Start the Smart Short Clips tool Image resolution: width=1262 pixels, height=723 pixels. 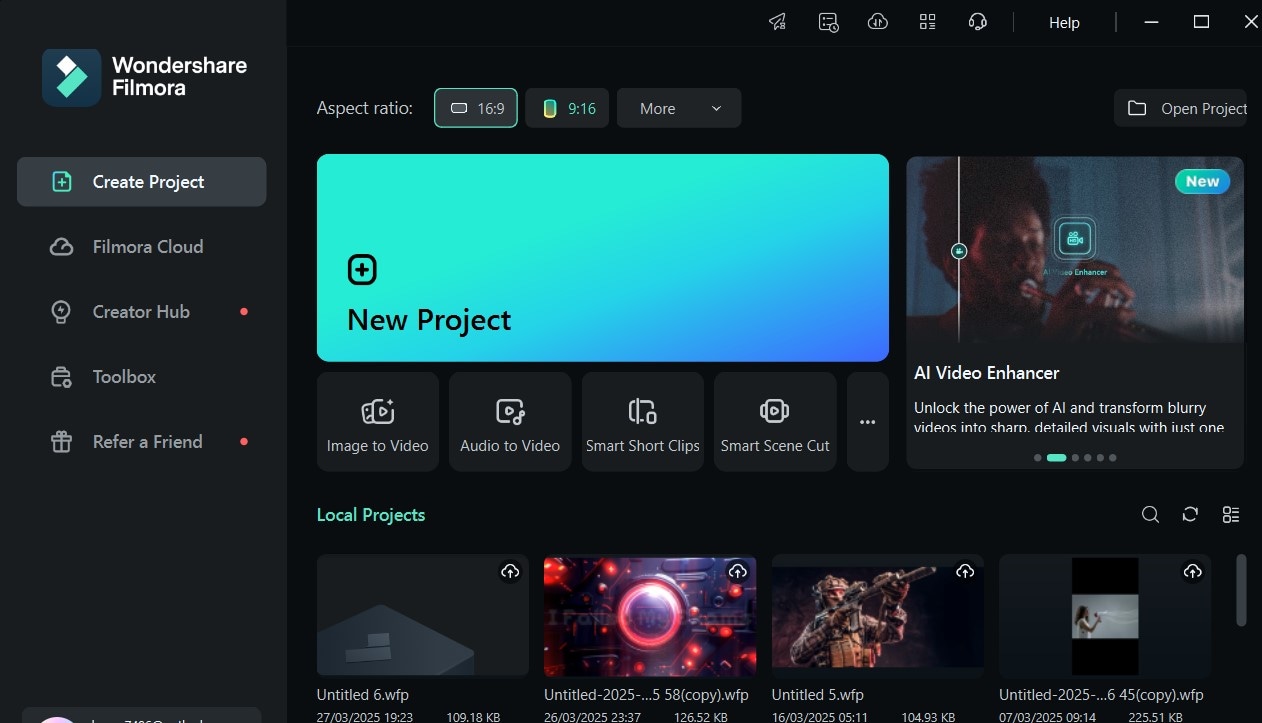[x=643, y=422]
